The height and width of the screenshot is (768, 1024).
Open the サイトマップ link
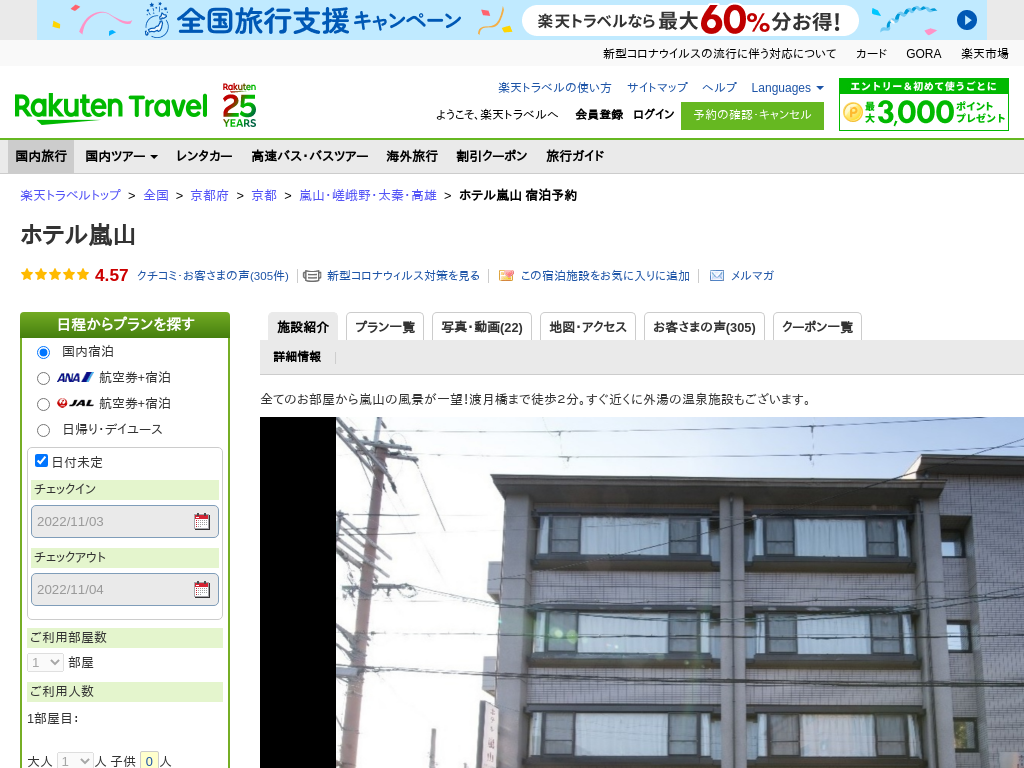(657, 88)
